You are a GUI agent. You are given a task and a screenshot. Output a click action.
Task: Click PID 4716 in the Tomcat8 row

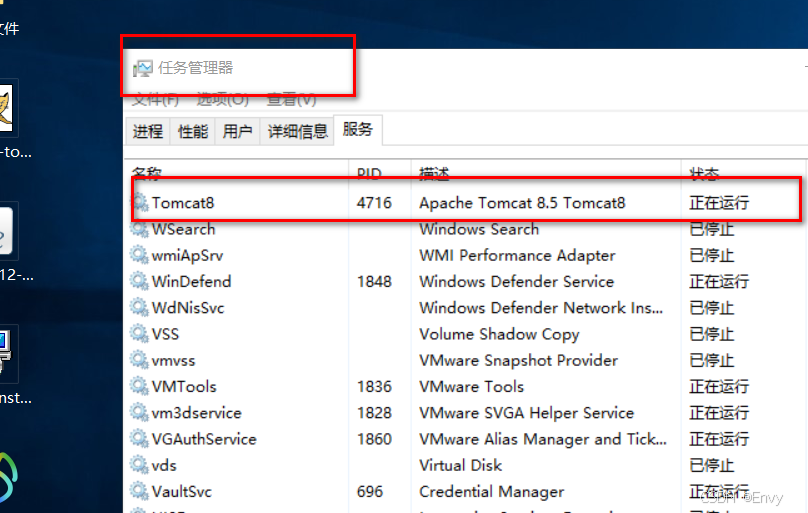click(x=374, y=203)
